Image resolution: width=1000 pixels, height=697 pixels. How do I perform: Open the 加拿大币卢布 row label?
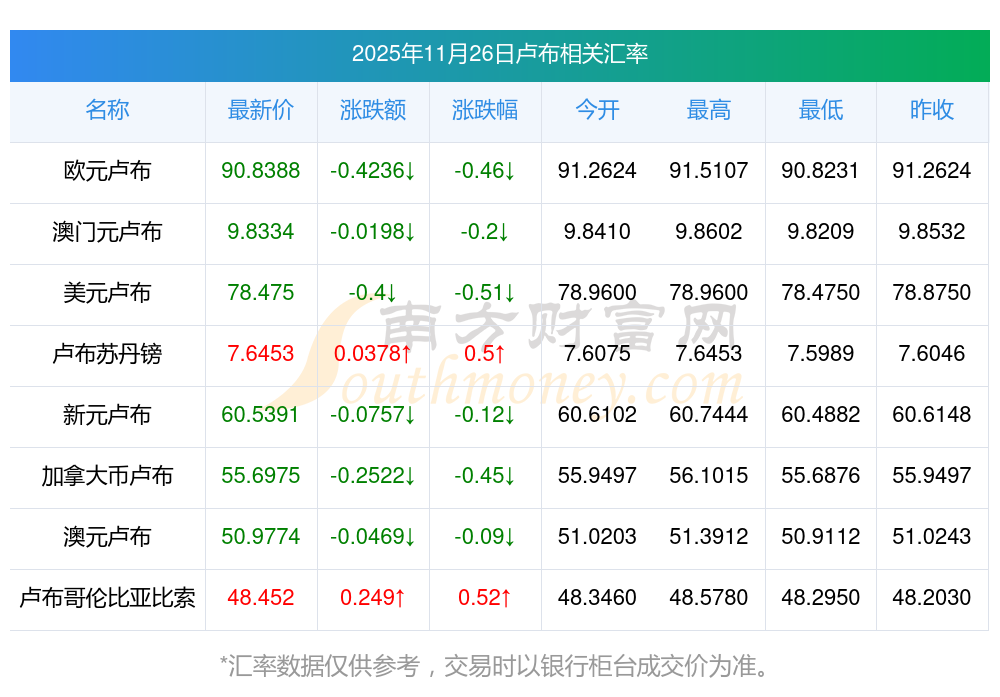(x=107, y=476)
